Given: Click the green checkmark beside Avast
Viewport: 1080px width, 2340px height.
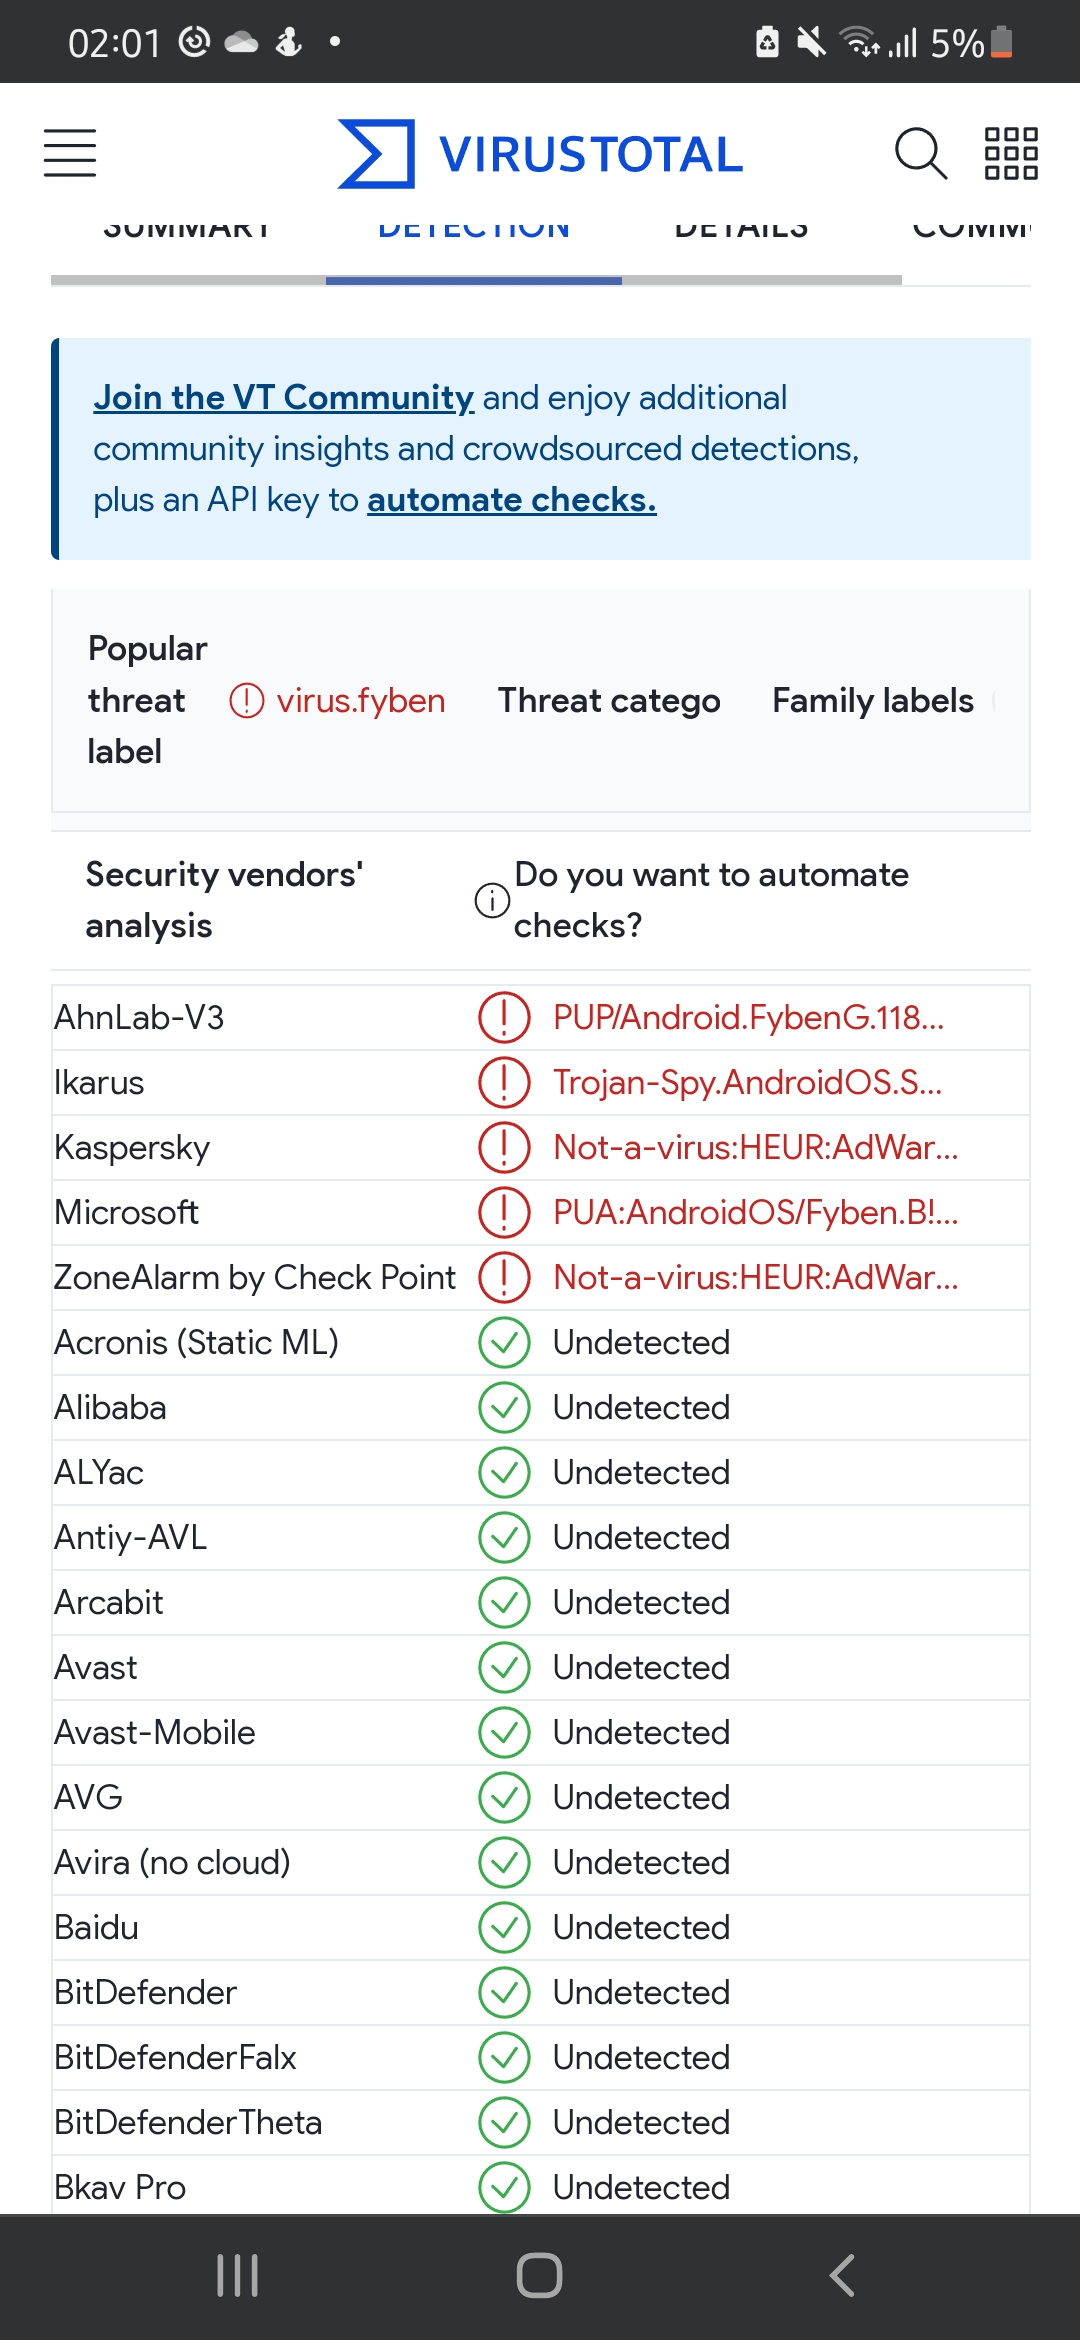Looking at the screenshot, I should (x=504, y=1667).
